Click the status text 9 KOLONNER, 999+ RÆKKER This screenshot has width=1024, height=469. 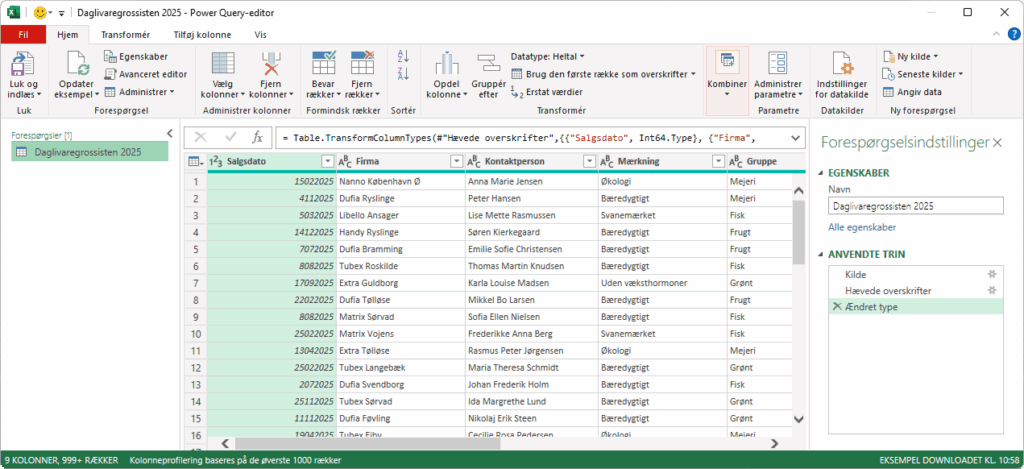point(61,461)
